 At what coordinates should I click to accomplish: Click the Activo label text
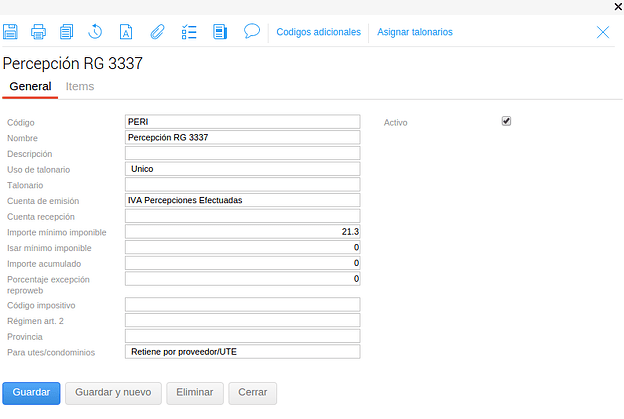pos(396,123)
